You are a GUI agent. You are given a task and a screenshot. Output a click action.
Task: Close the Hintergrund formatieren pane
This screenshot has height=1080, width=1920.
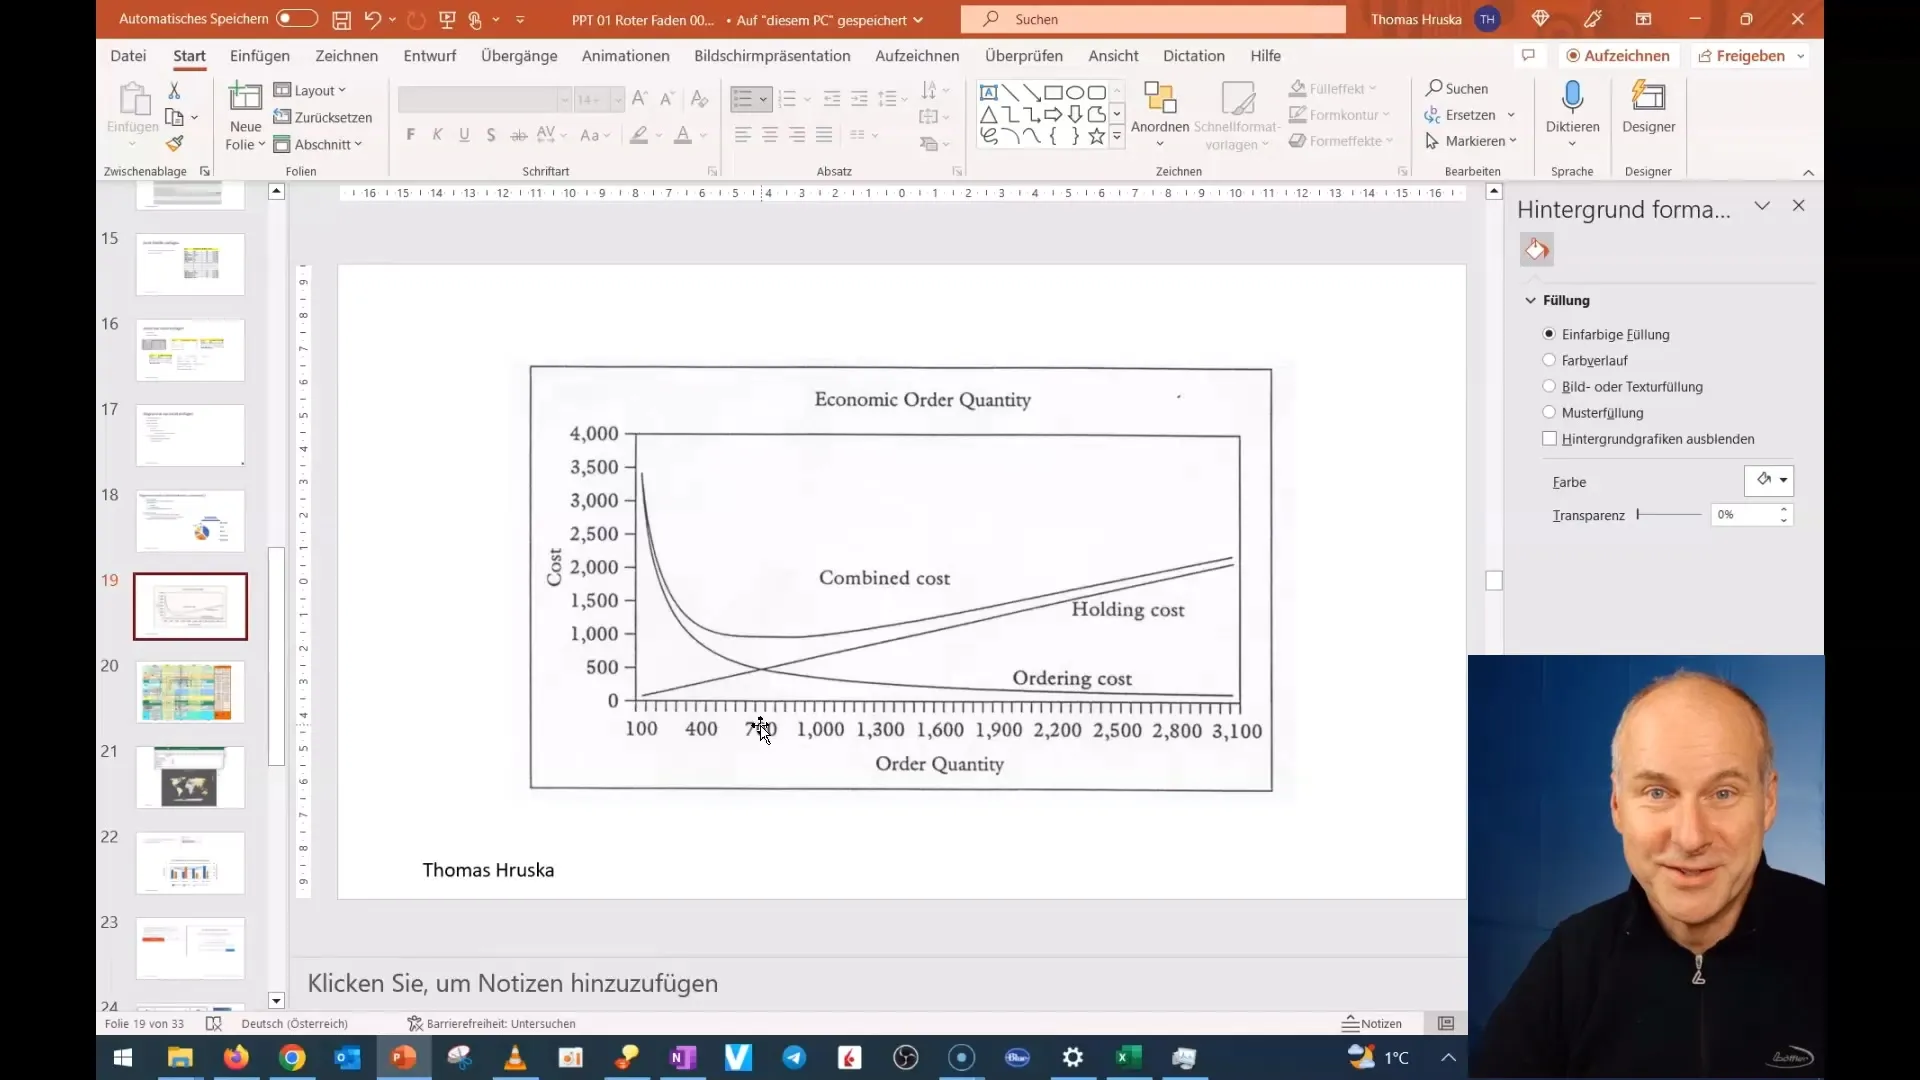(1798, 205)
